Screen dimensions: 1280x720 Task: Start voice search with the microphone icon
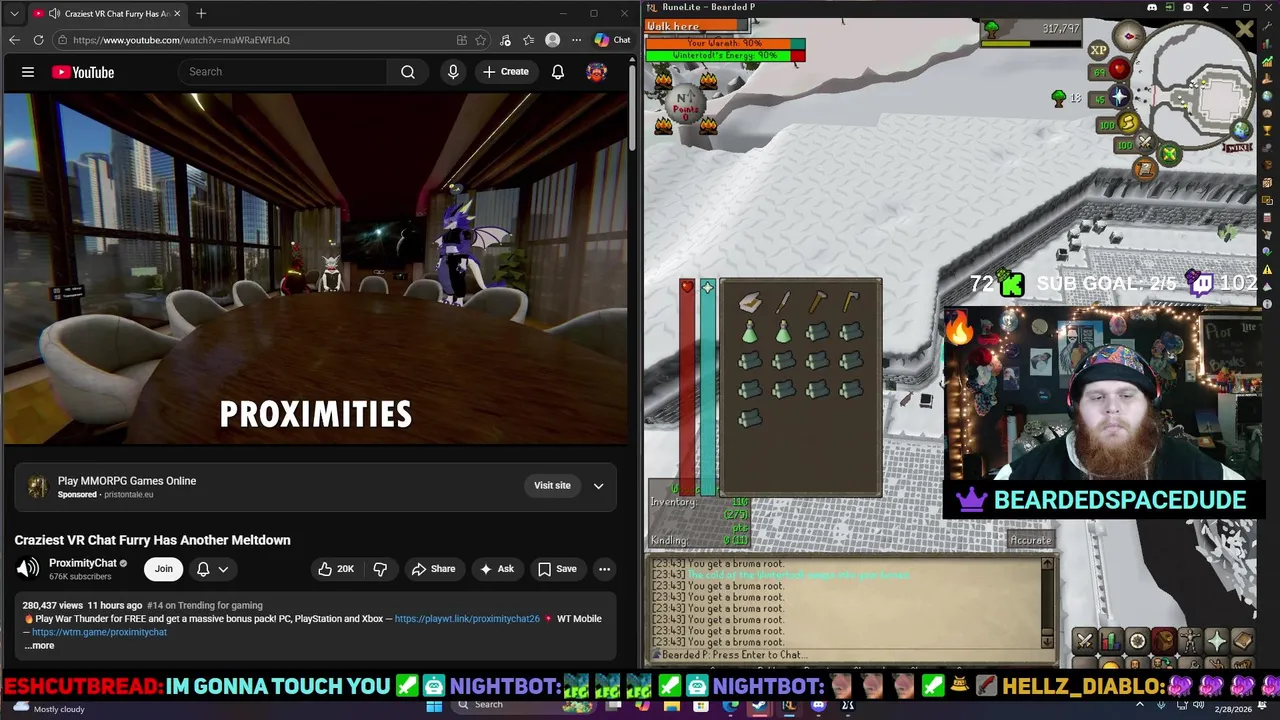[453, 72]
